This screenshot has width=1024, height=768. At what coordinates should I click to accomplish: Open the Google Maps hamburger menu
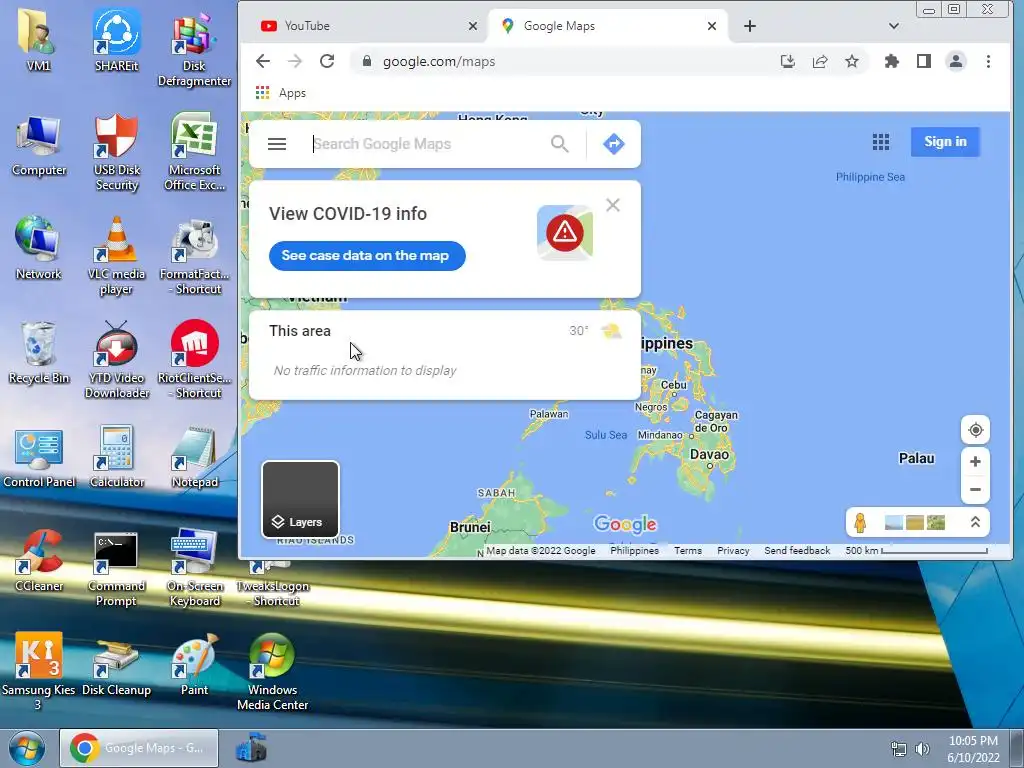(x=277, y=144)
